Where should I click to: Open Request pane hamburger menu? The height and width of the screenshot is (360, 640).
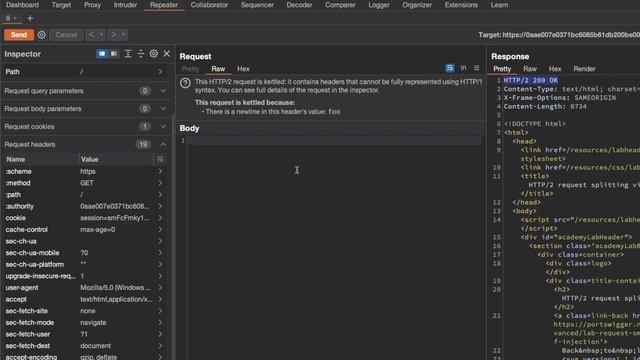[476, 68]
